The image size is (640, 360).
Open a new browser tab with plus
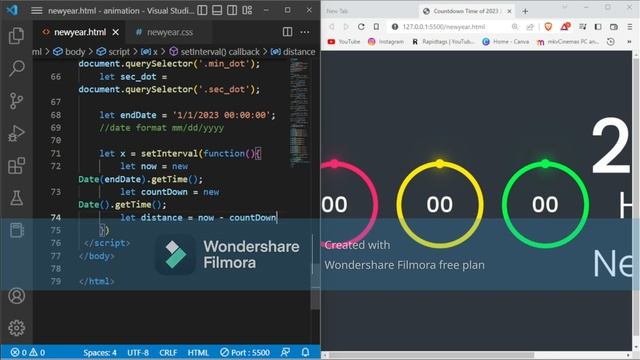pos(525,11)
